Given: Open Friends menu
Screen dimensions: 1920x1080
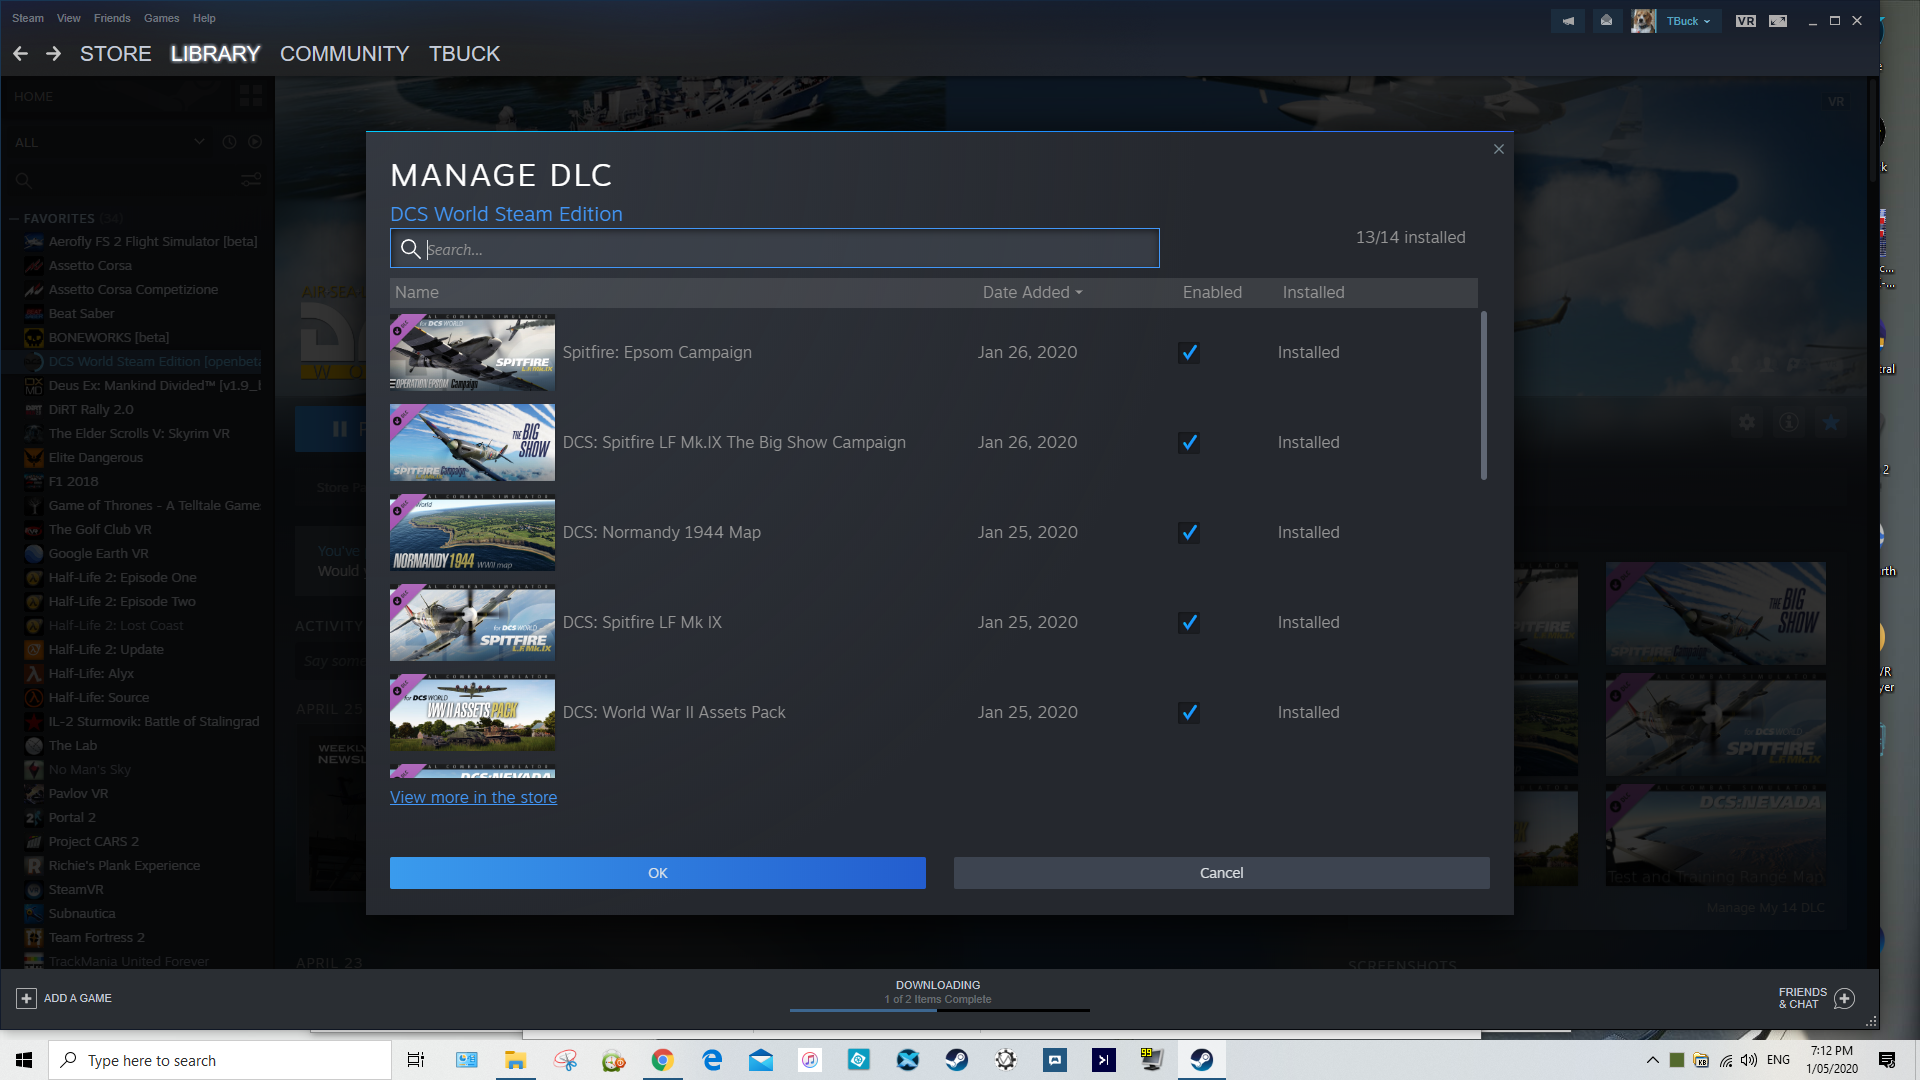Looking at the screenshot, I should point(112,18).
